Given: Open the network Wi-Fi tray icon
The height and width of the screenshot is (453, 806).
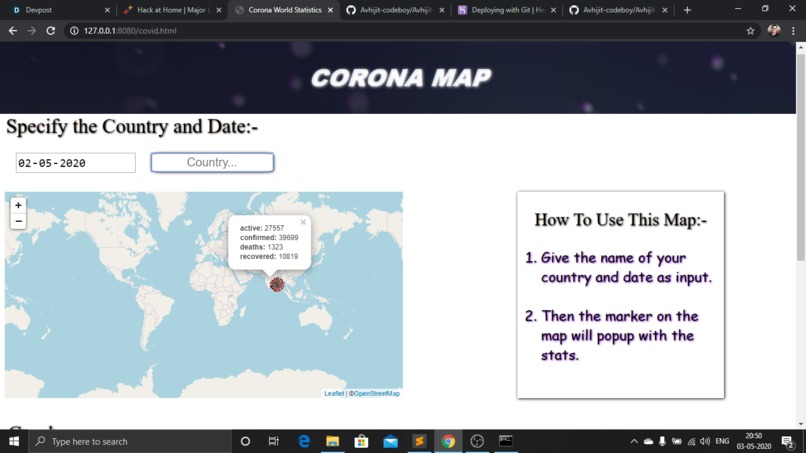Looking at the screenshot, I should point(691,441).
